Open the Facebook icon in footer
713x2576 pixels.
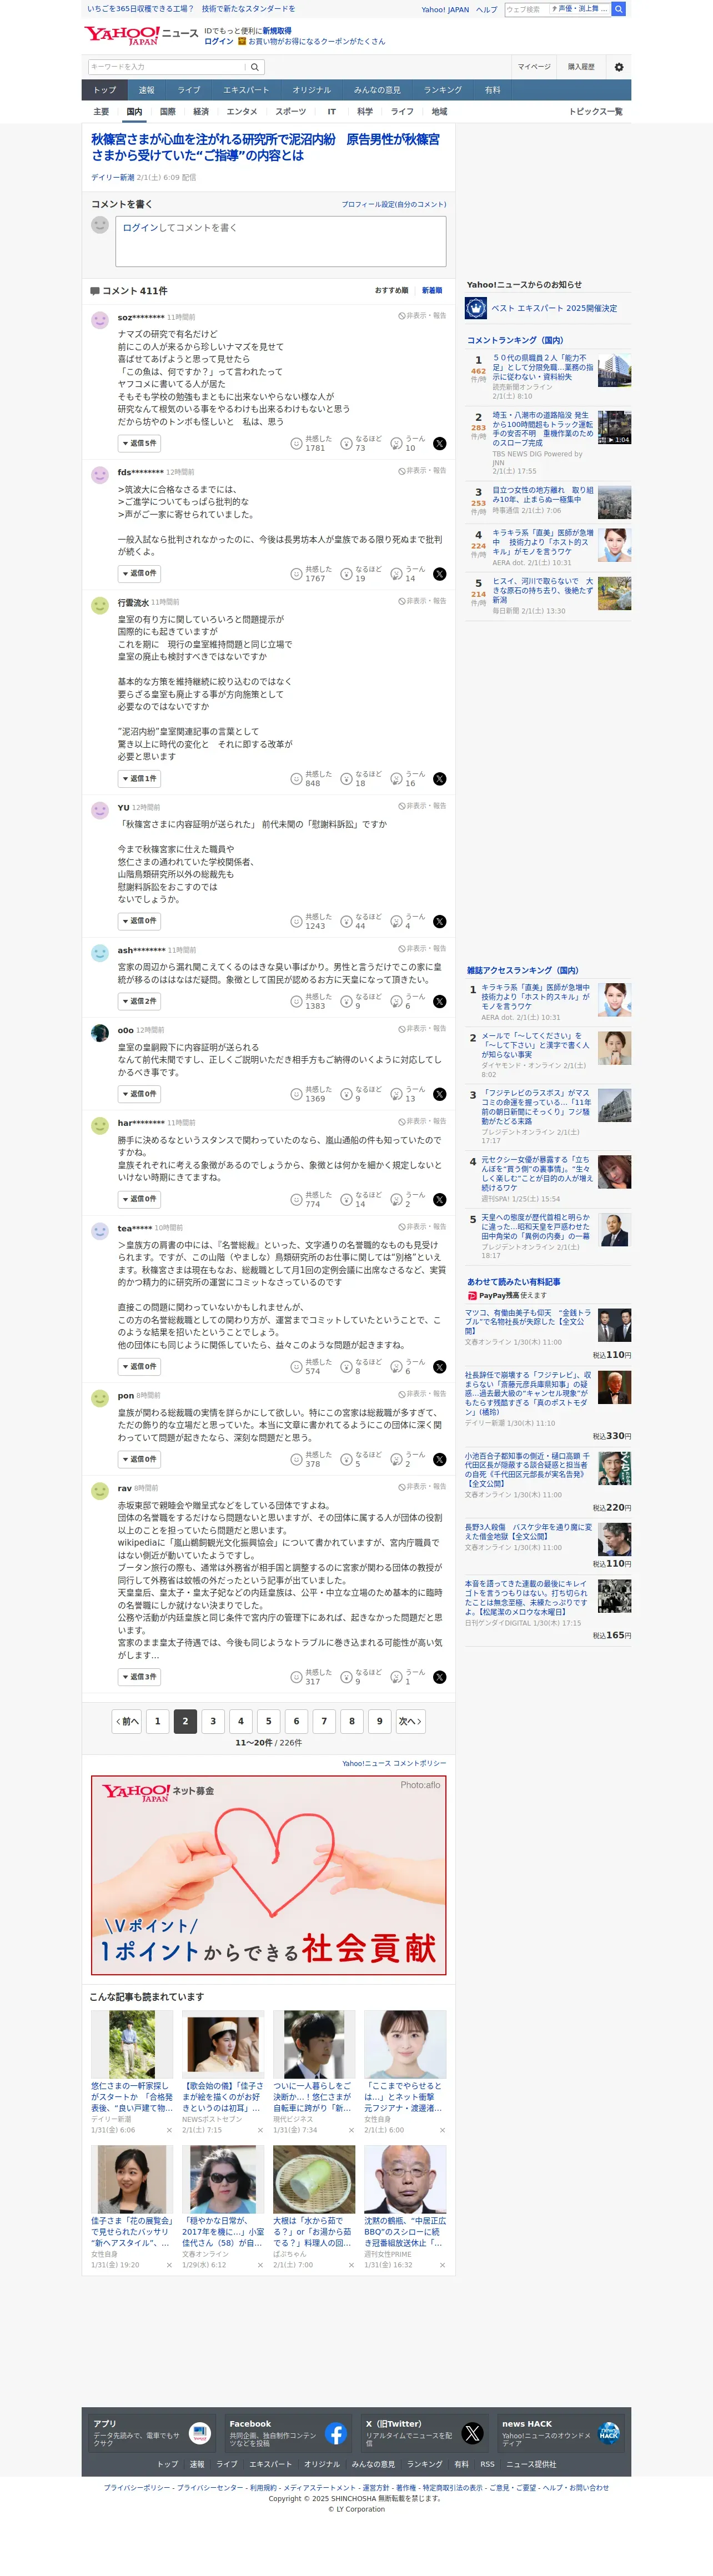click(336, 2433)
